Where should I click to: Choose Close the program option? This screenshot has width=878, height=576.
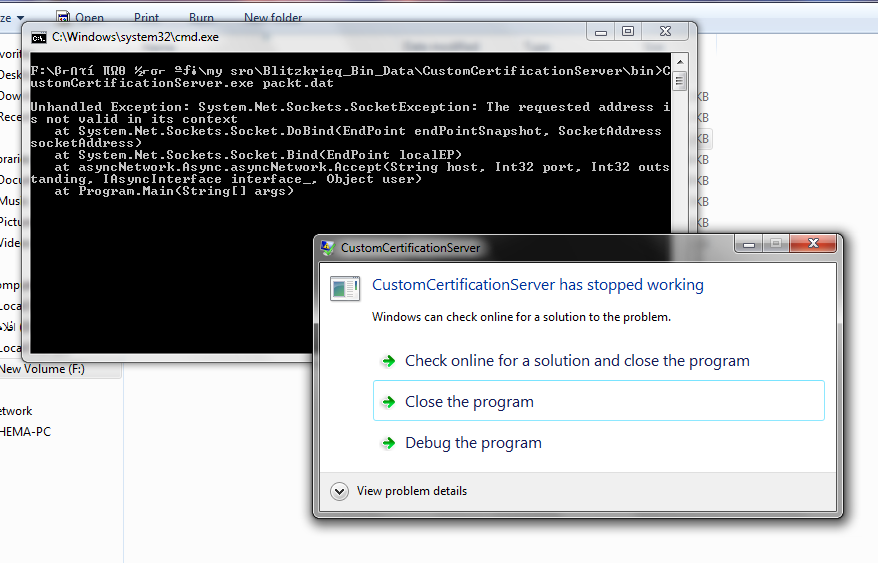[469, 402]
